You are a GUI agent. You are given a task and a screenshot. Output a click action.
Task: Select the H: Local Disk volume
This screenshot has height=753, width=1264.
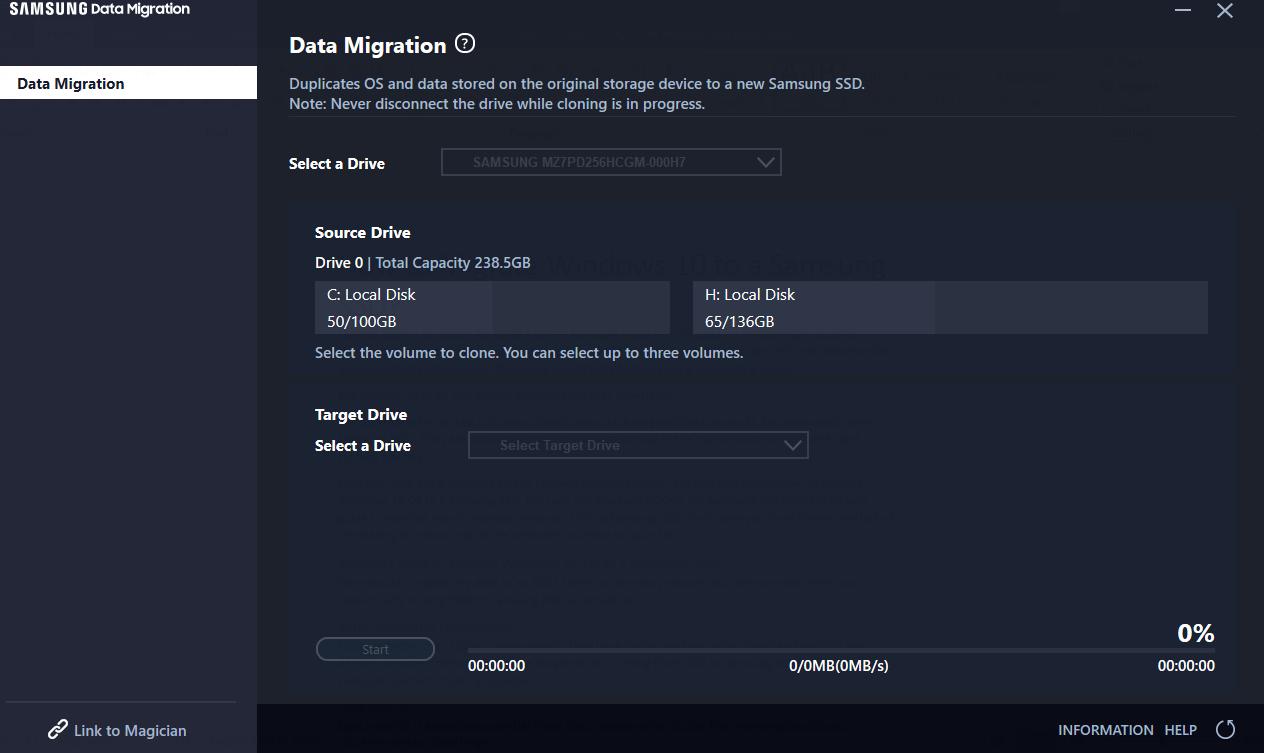tap(950, 307)
